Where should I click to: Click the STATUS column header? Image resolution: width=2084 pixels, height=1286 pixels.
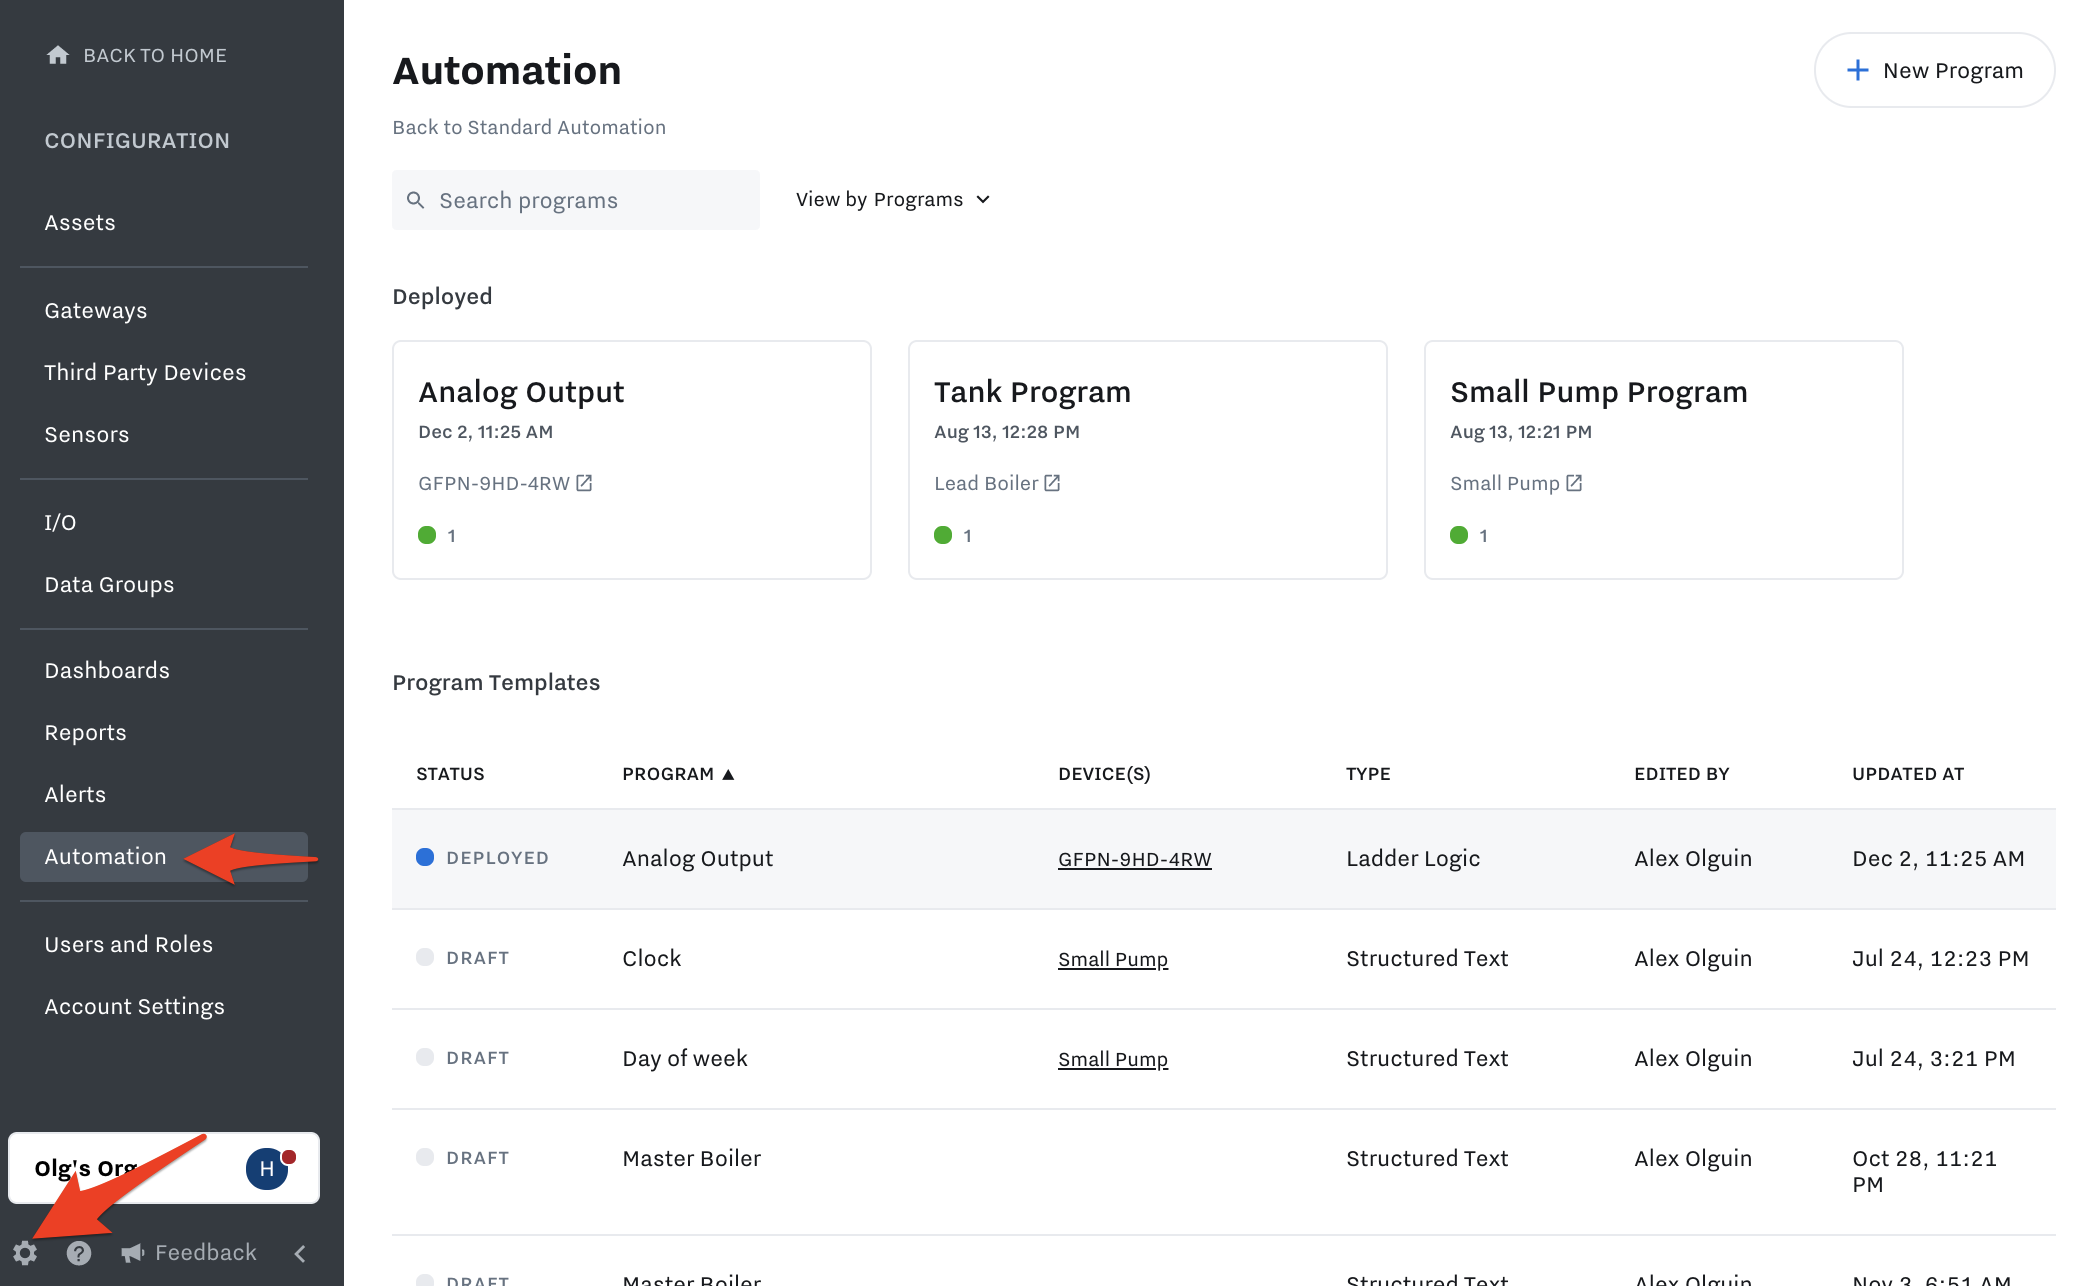coord(450,774)
